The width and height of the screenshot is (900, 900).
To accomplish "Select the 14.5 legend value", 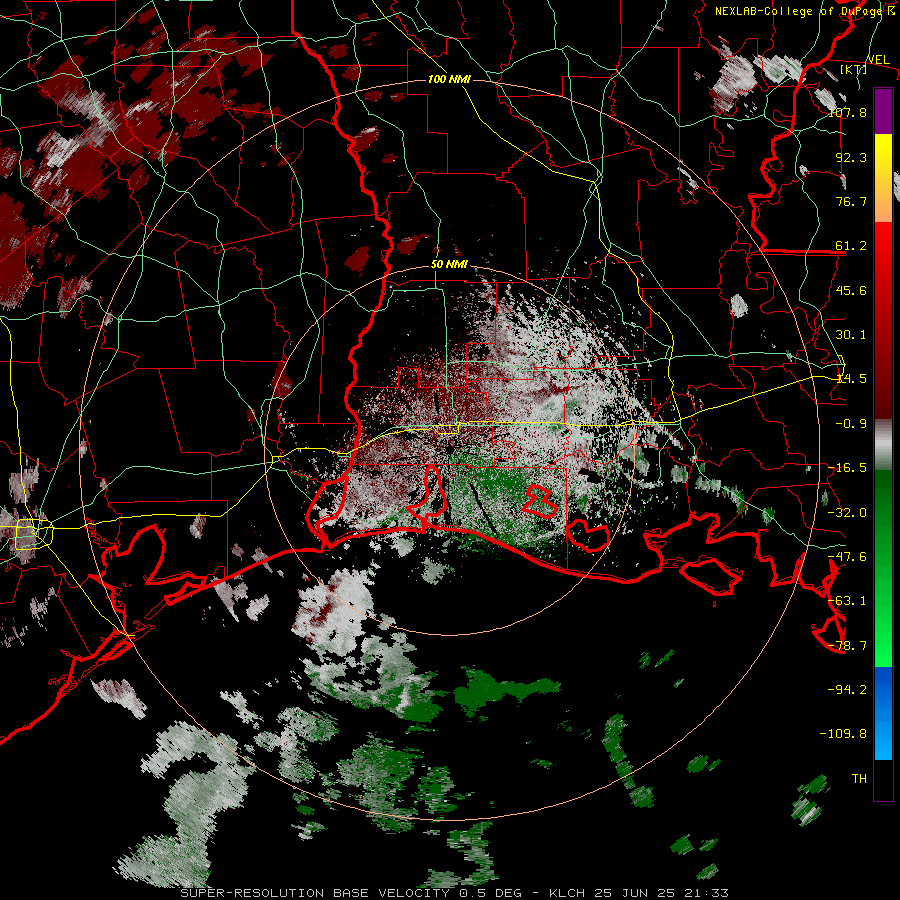I will click(x=851, y=379).
